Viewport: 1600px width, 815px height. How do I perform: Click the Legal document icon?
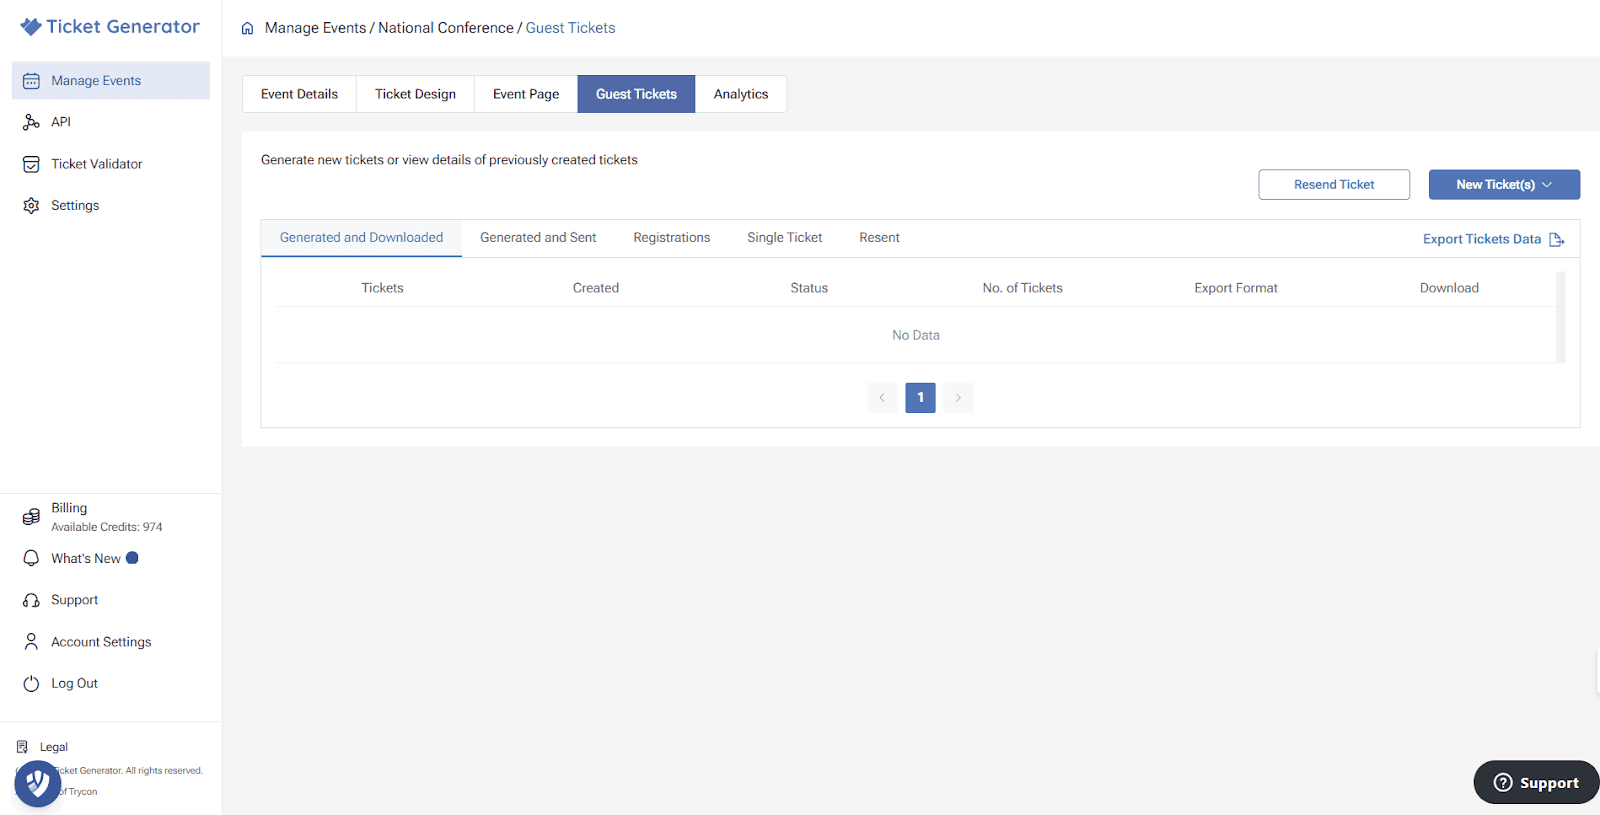(x=22, y=747)
